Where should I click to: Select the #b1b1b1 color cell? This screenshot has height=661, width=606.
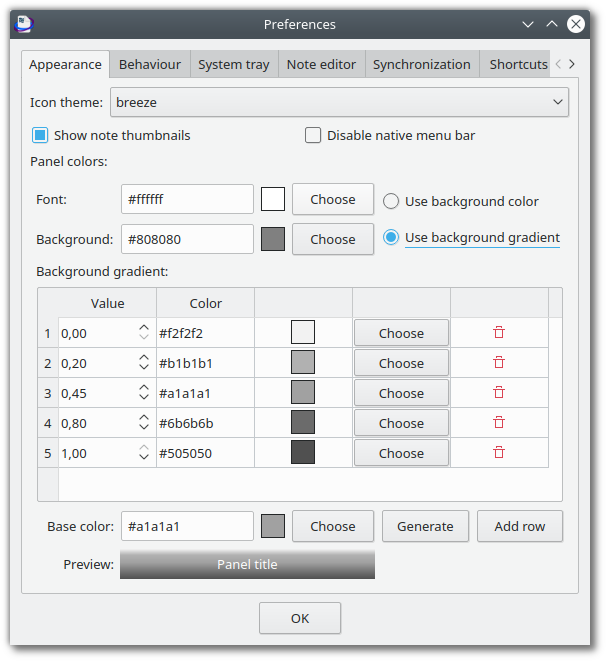205,363
